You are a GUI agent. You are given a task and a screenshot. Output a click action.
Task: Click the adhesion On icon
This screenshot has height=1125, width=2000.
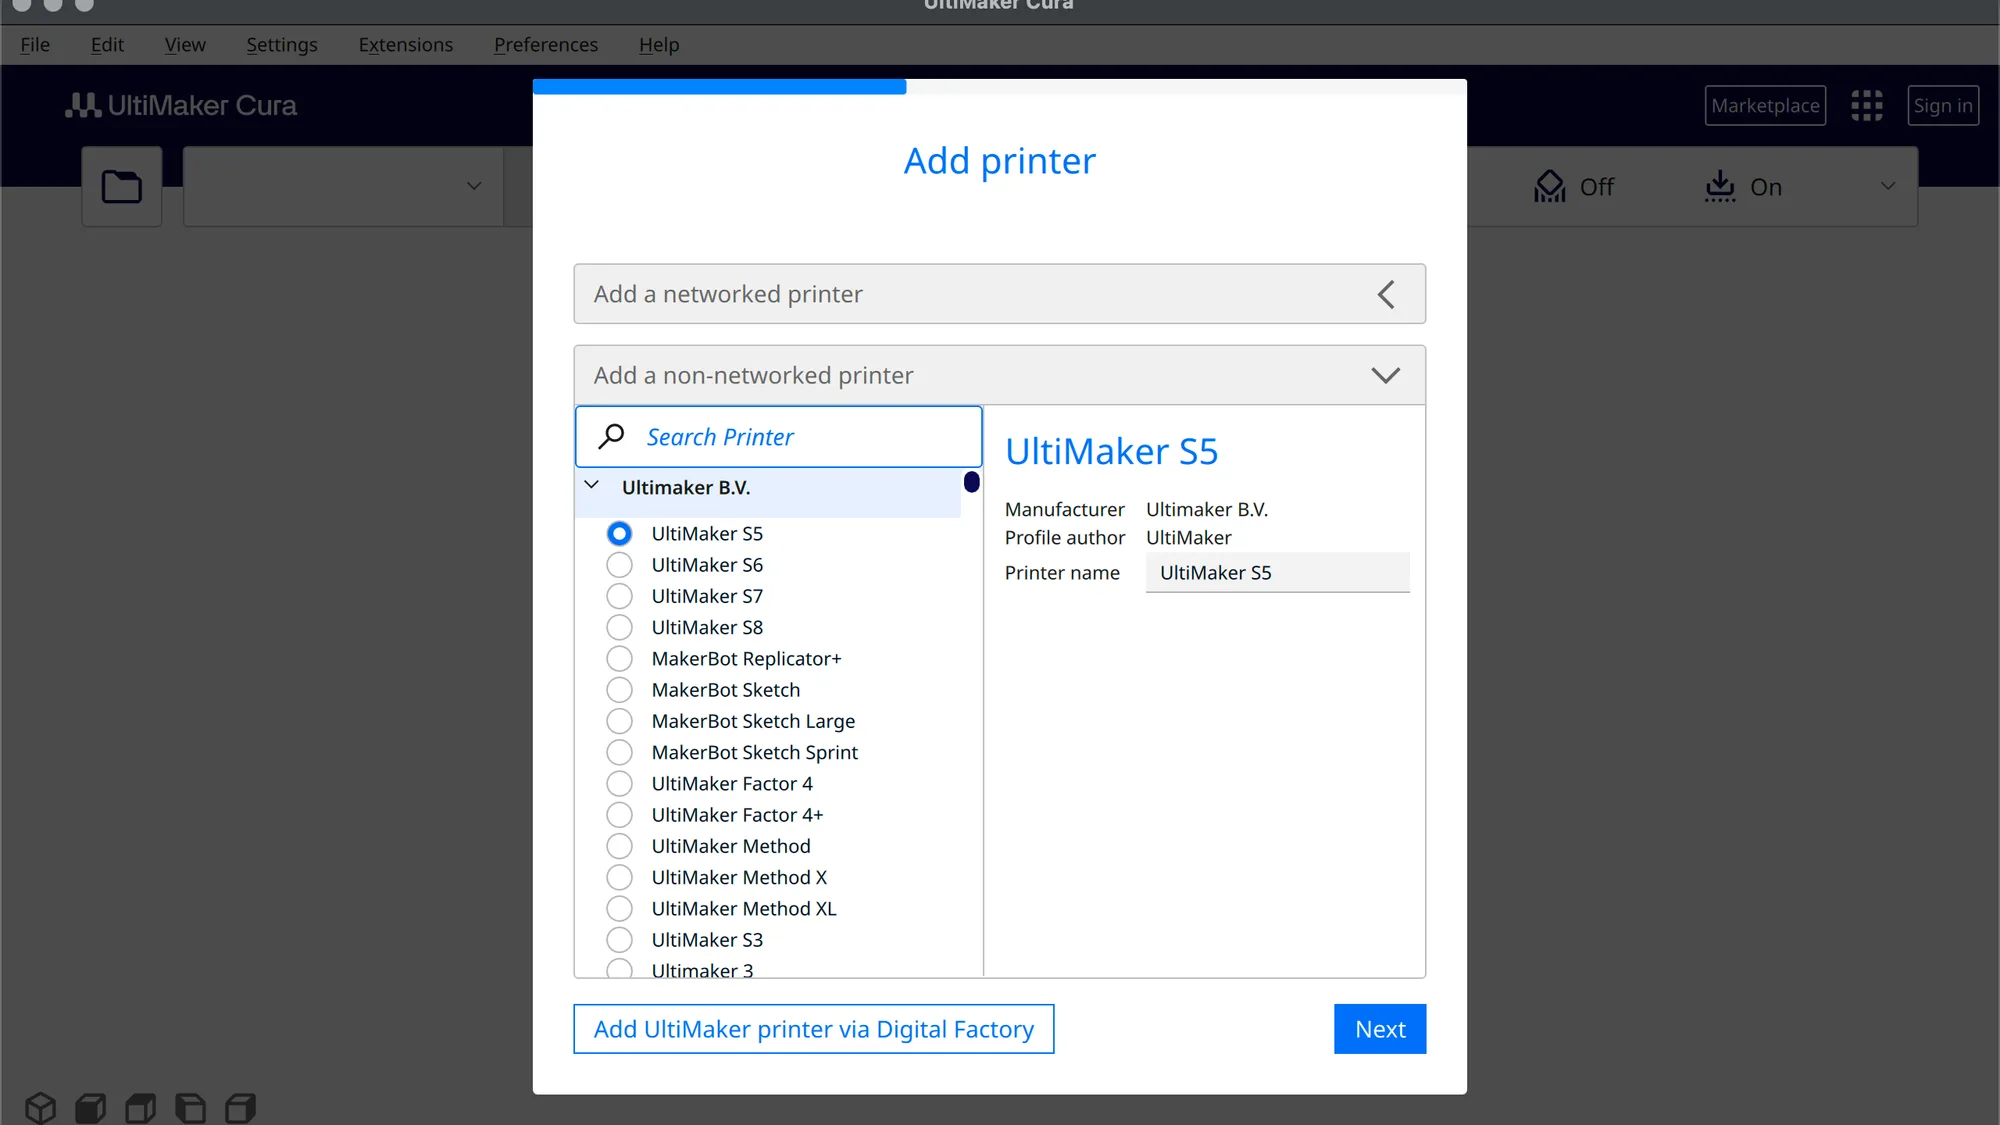[1720, 186]
